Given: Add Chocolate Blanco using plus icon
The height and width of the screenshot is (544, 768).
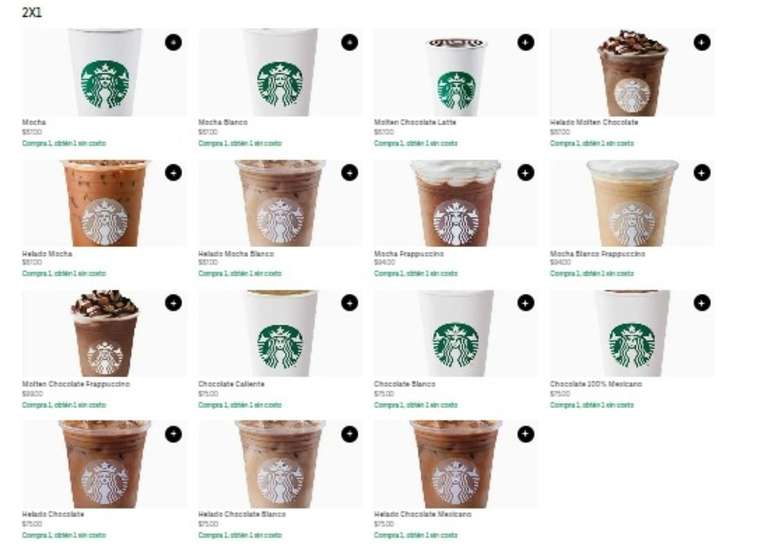Looking at the screenshot, I should 526,303.
